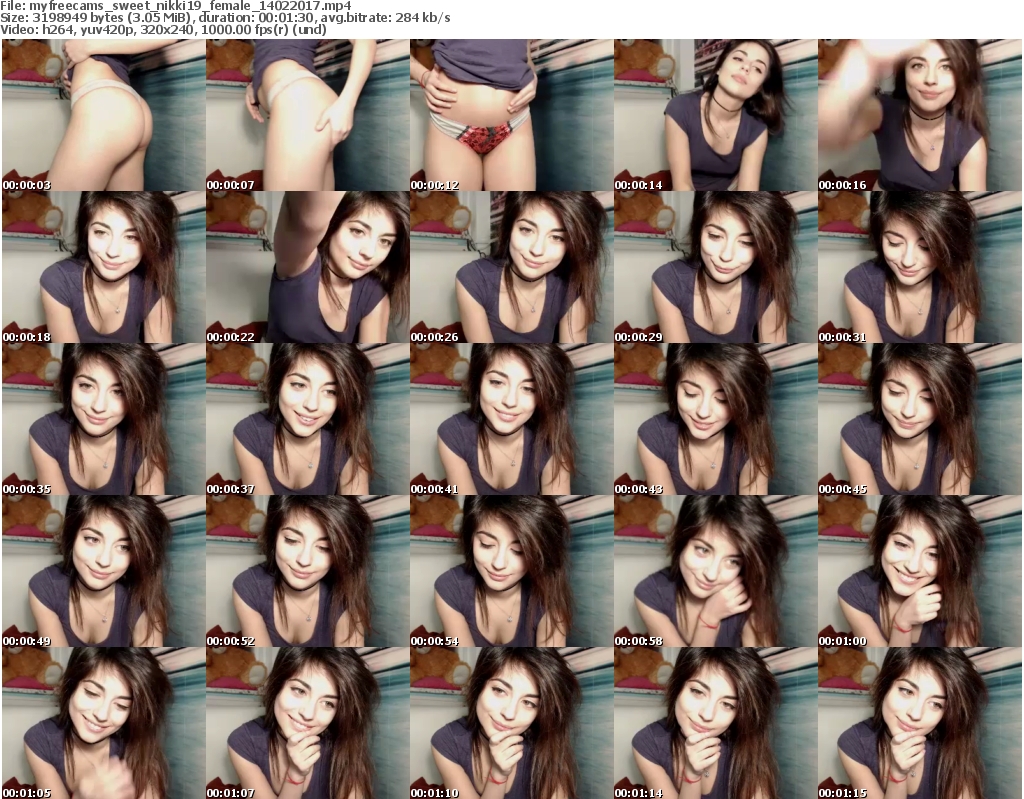Select the frame stamped 00:00:45

pyautogui.click(x=920, y=419)
